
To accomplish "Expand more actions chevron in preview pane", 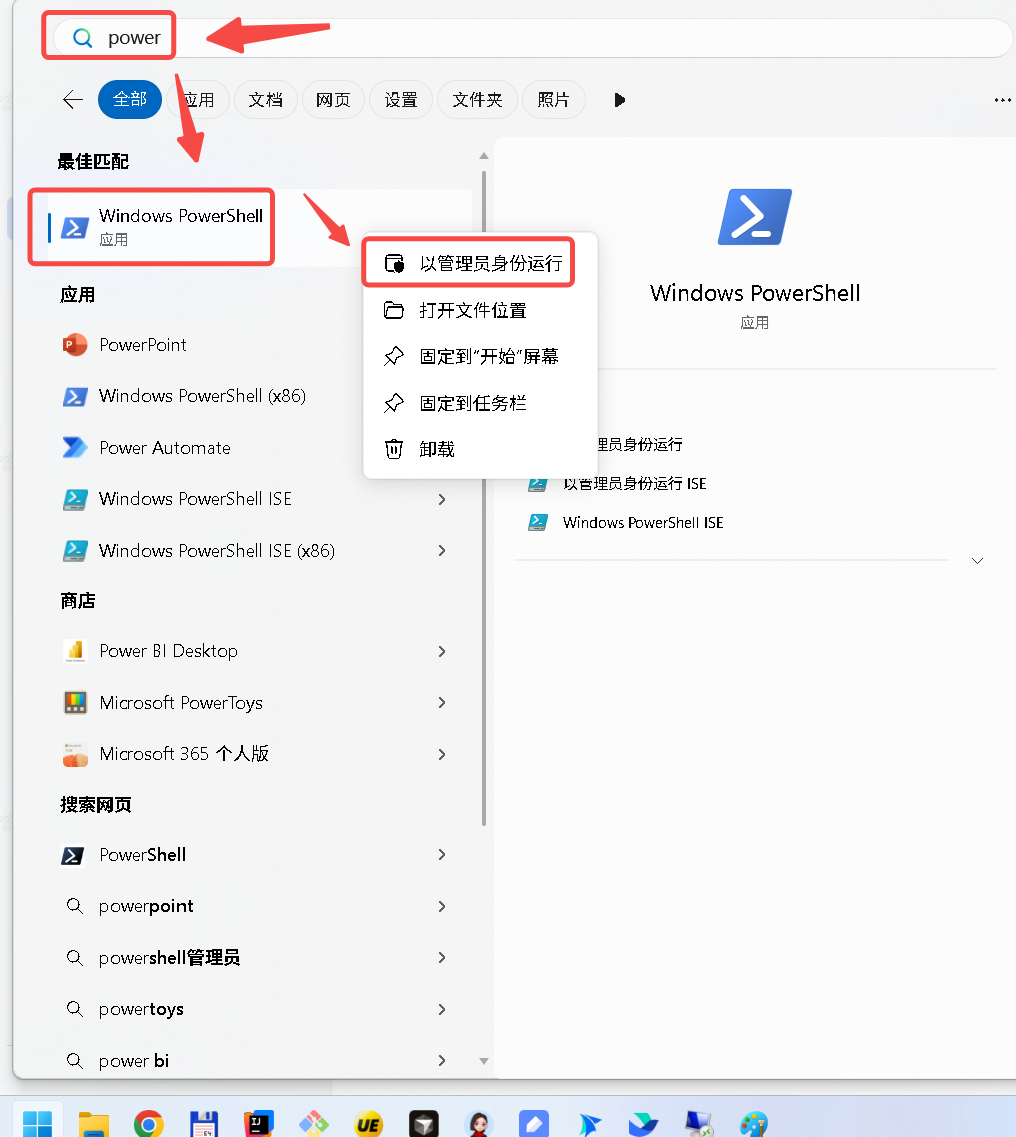I will pos(977,561).
